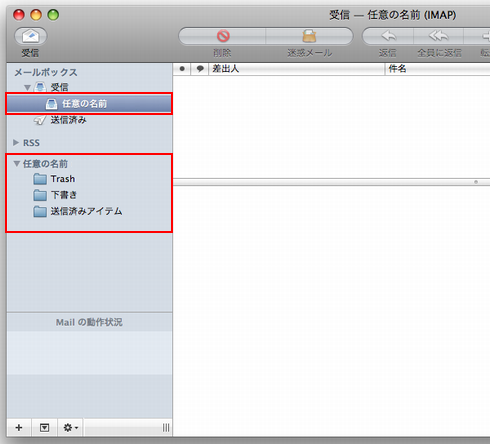This screenshot has height=444, width=490.
Task: Collapse the 受信 inbox tree
Action: pyautogui.click(x=27, y=88)
